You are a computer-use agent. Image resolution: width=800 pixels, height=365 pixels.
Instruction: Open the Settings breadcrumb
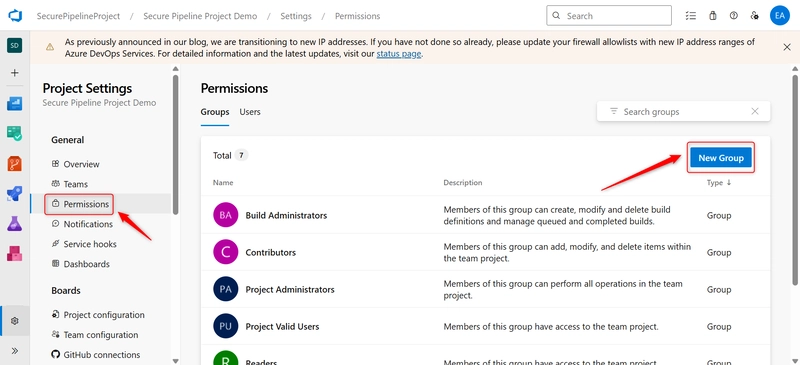296,16
